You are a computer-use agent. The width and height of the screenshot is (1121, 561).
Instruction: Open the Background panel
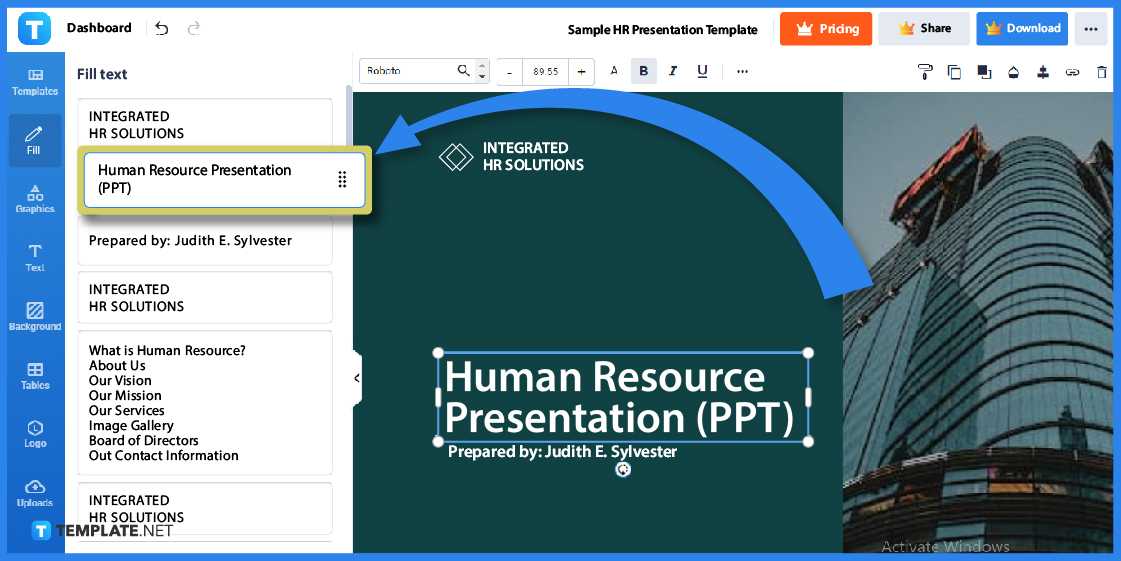click(x=35, y=317)
